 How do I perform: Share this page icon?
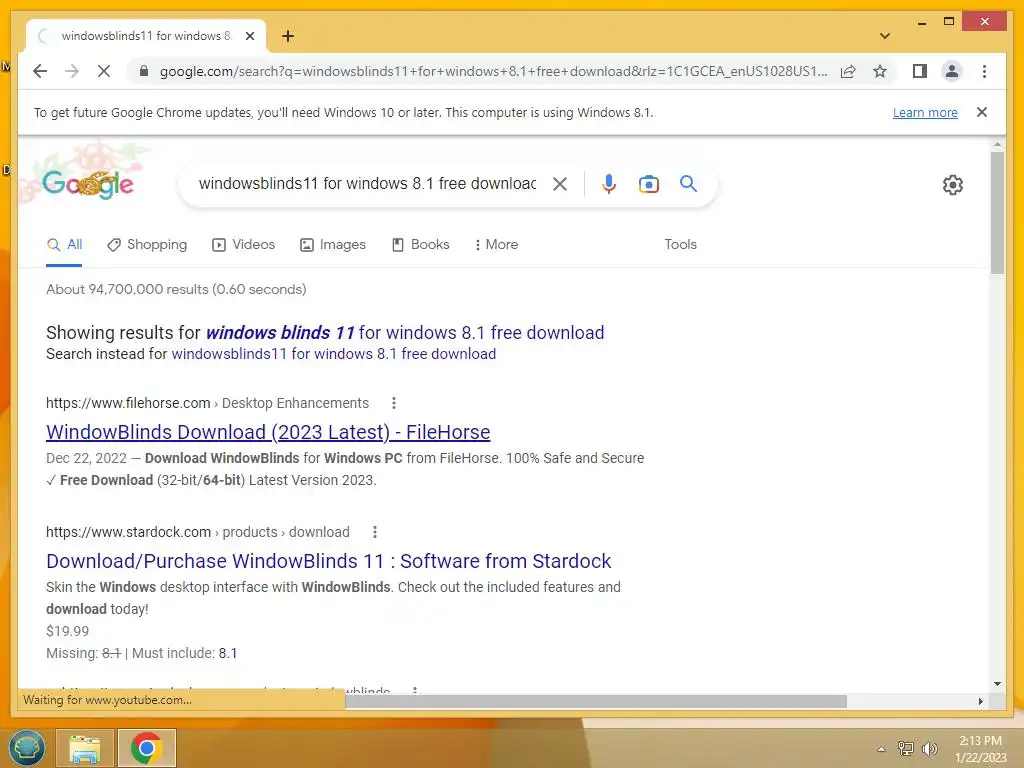[848, 71]
